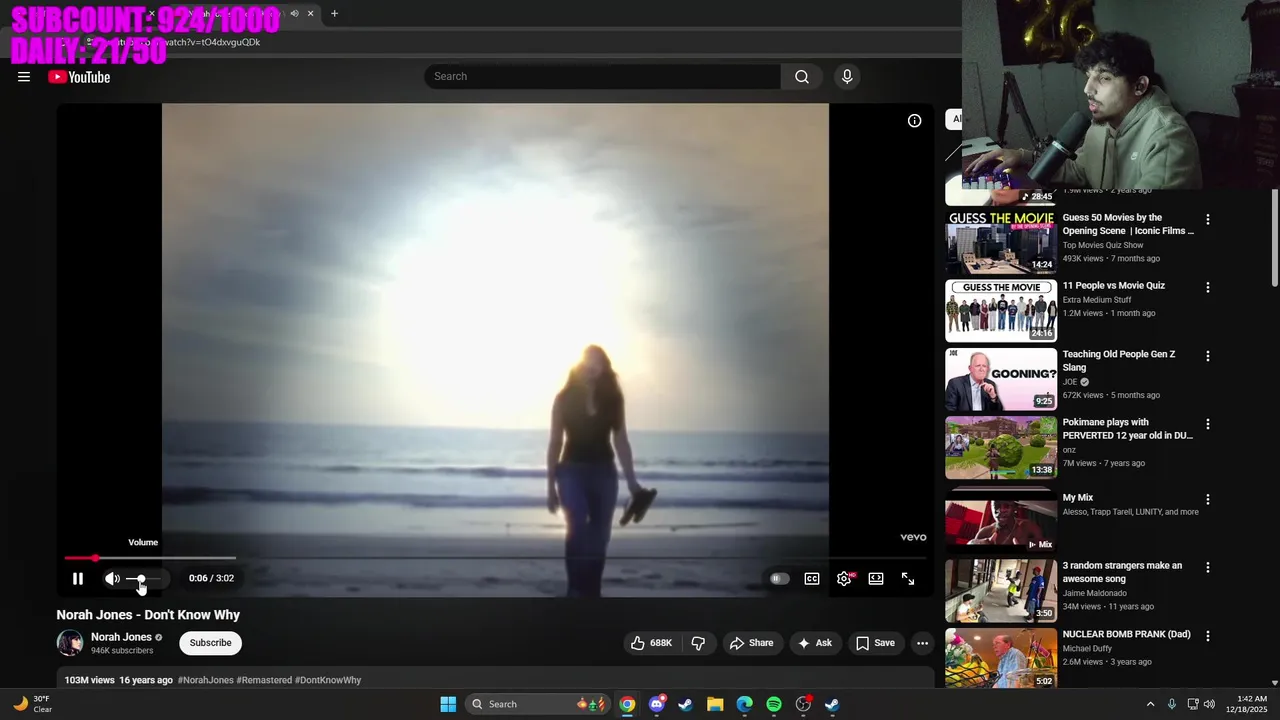Open the My Mix playlist title
This screenshot has width=1280, height=720.
point(1078,498)
